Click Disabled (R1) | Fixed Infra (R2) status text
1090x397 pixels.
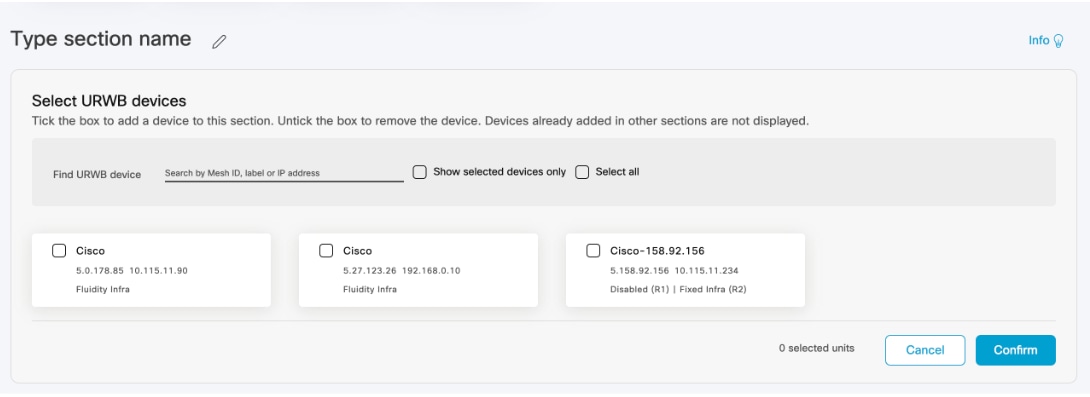click(x=678, y=289)
